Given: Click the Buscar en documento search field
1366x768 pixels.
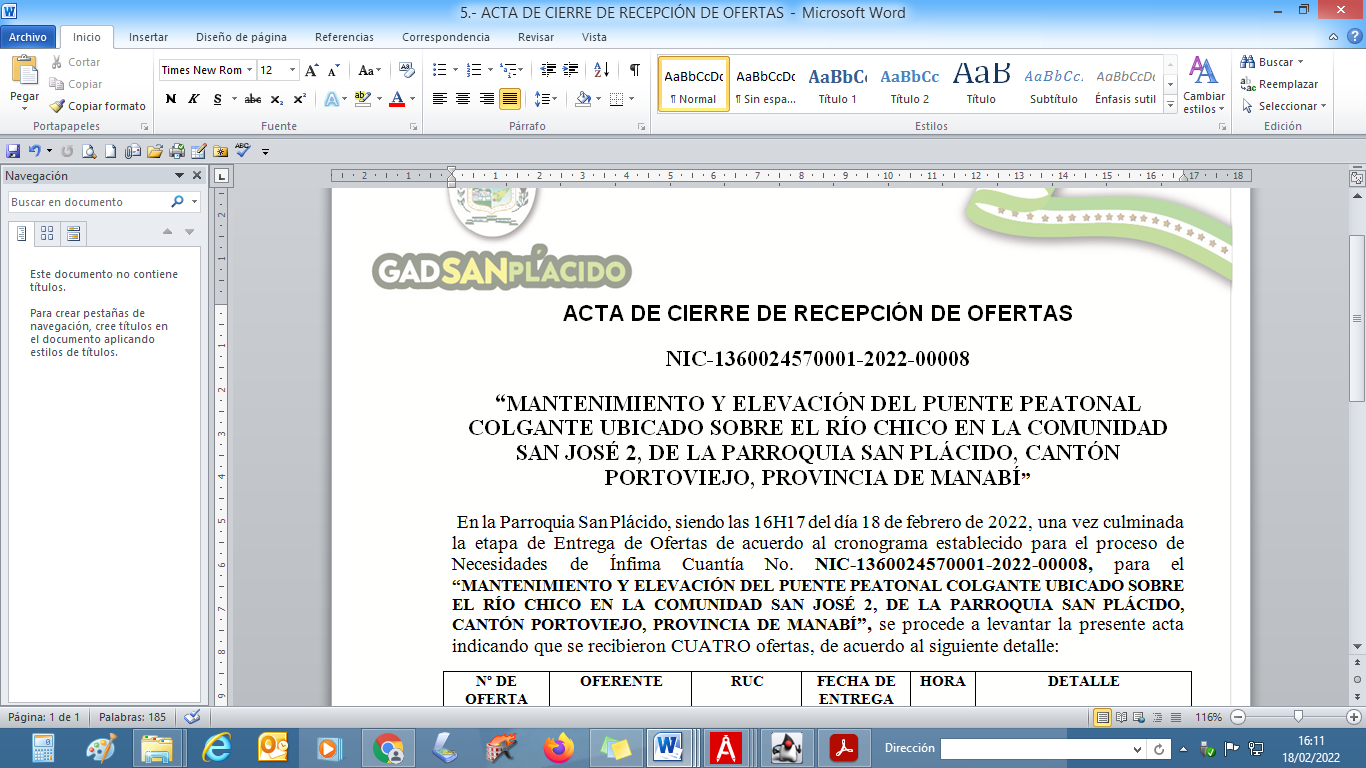Looking at the screenshot, I should click(x=88, y=202).
